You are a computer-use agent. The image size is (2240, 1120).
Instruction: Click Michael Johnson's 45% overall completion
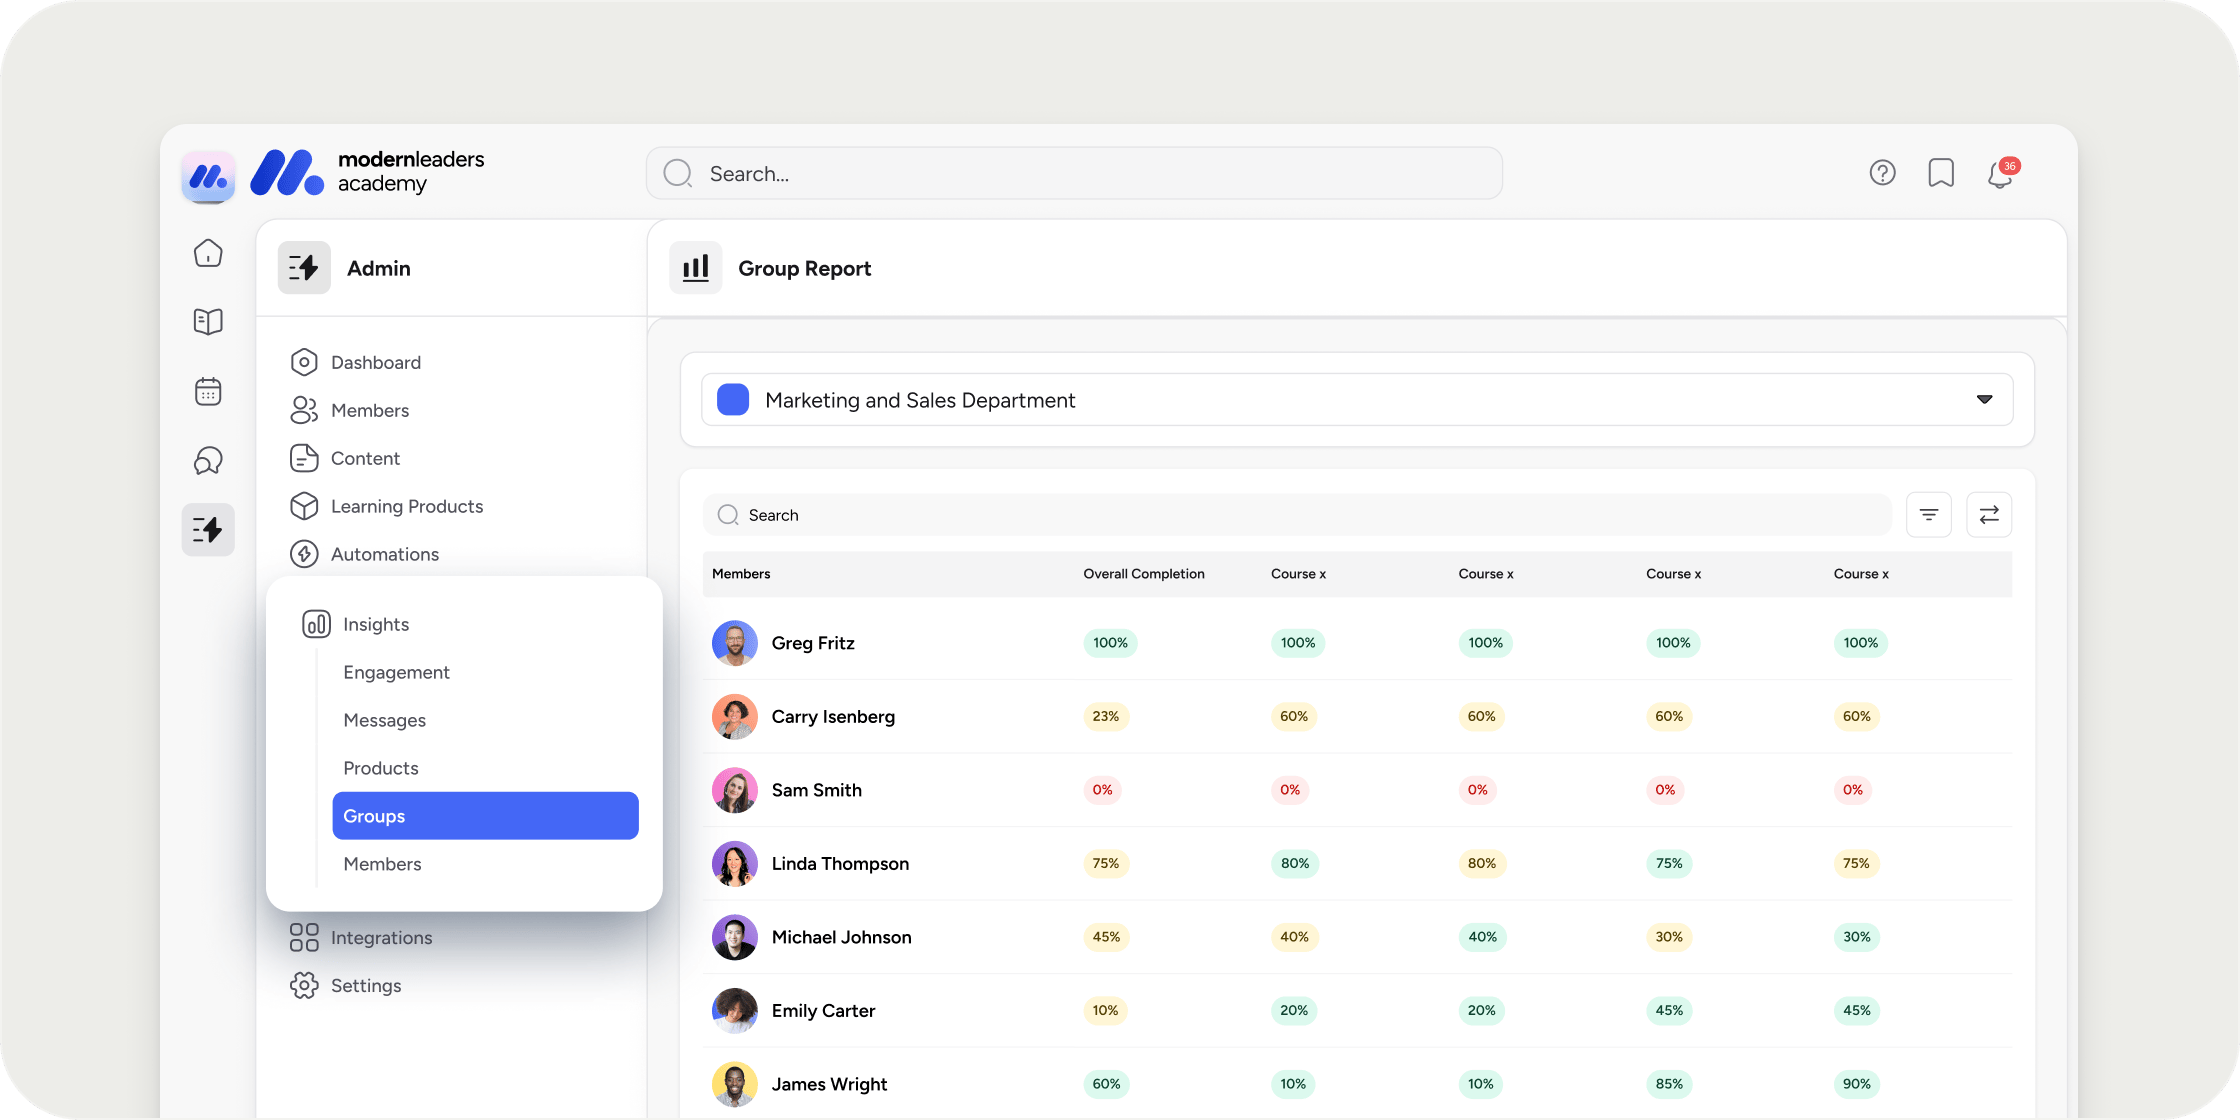1106,937
